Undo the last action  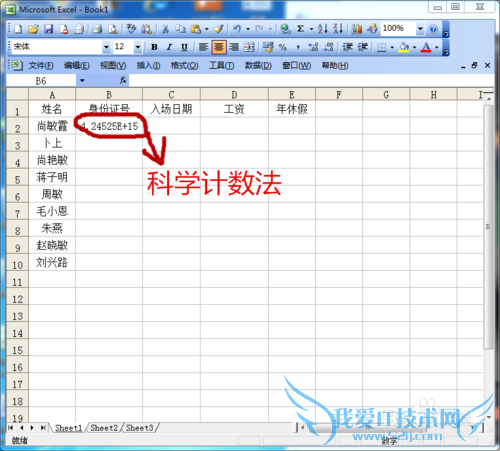coord(237,29)
